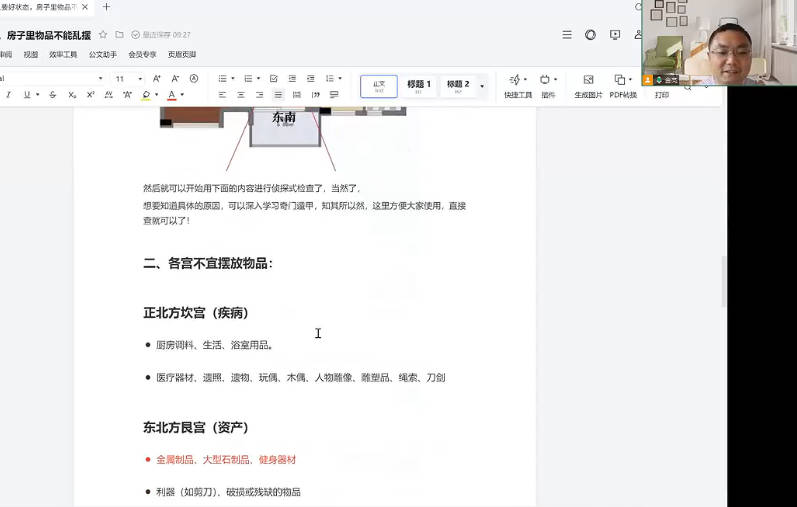Star the document as favorite
The height and width of the screenshot is (507, 797).
click(x=103, y=35)
